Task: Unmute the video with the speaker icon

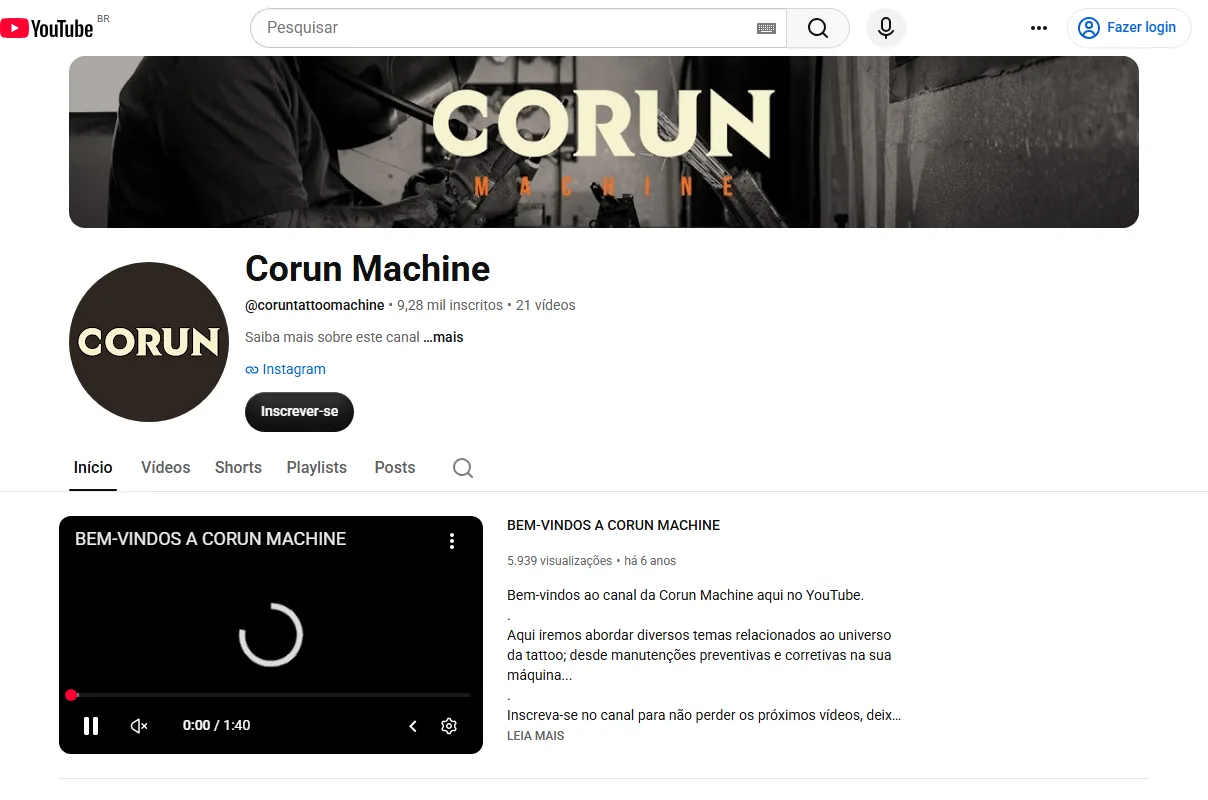Action: 140,726
